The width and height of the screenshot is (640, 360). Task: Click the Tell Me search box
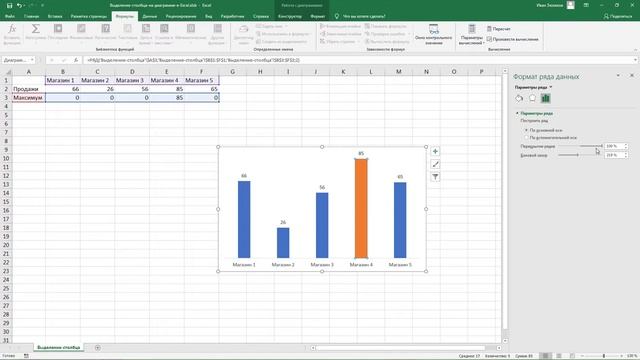[360, 16]
